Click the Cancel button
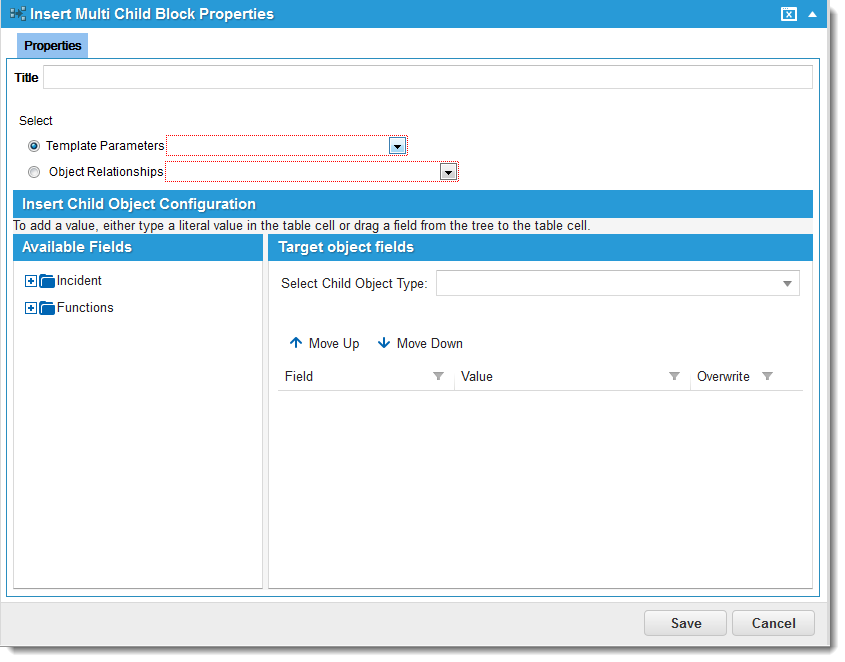This screenshot has width=845, height=662. coord(773,623)
